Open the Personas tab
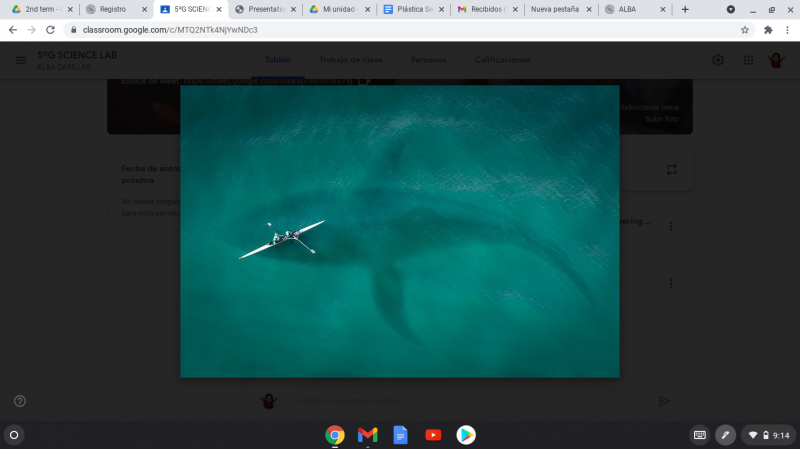 (429, 60)
